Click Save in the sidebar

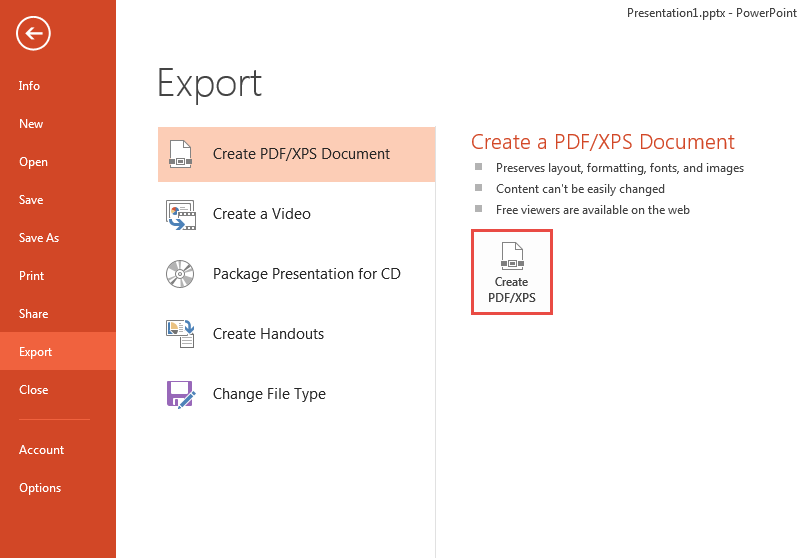tap(31, 200)
